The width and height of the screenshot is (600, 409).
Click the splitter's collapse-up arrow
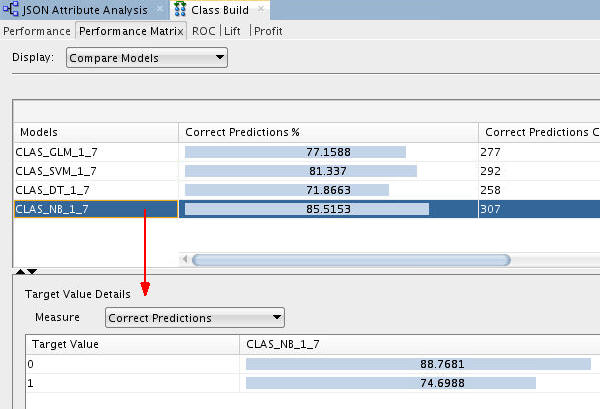coord(21,271)
